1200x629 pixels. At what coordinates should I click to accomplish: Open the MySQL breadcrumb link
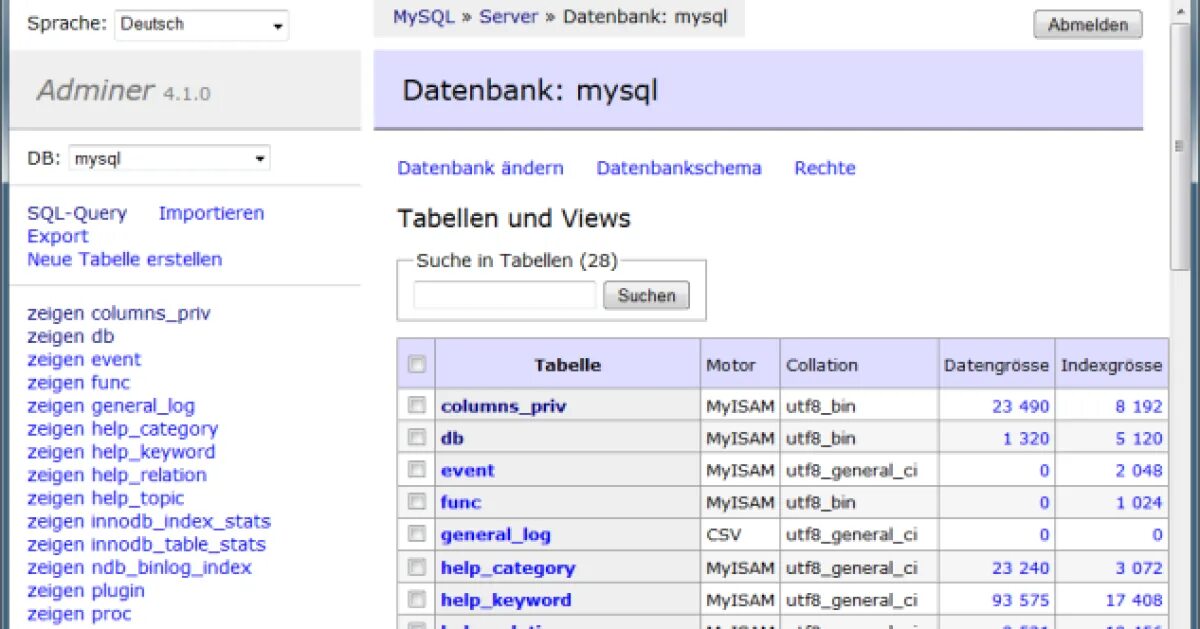424,17
